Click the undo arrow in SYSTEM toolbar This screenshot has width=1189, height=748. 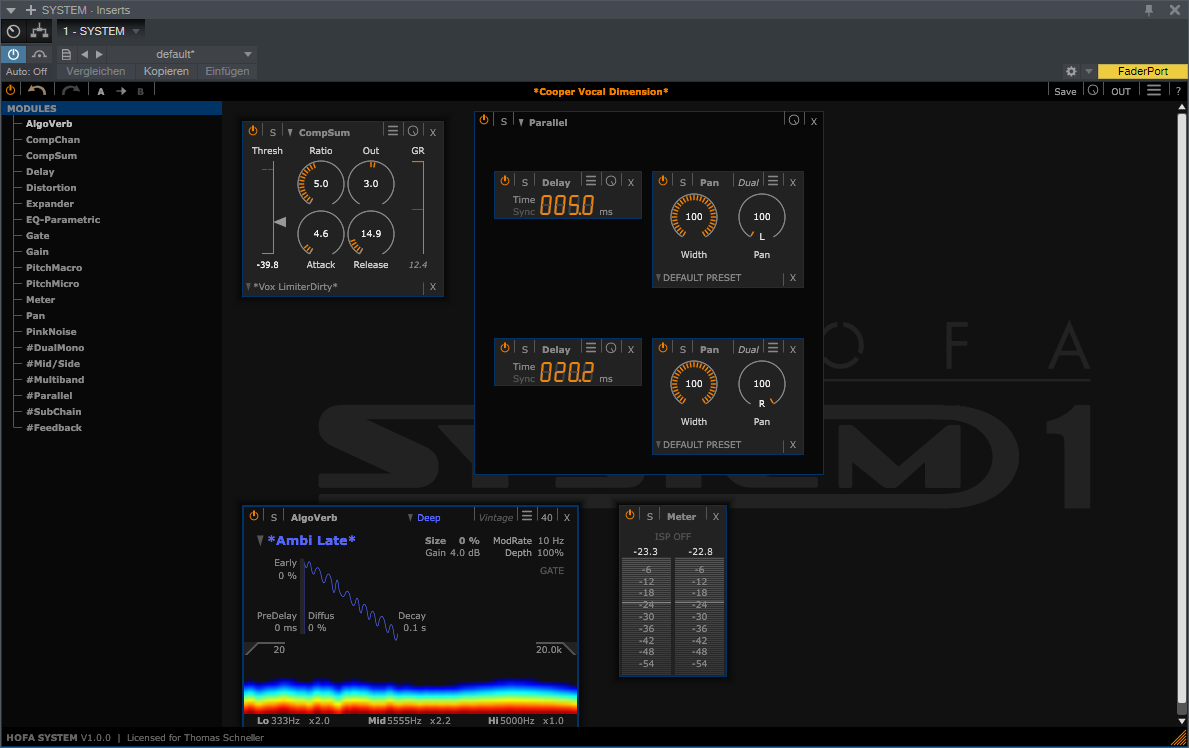pos(37,90)
